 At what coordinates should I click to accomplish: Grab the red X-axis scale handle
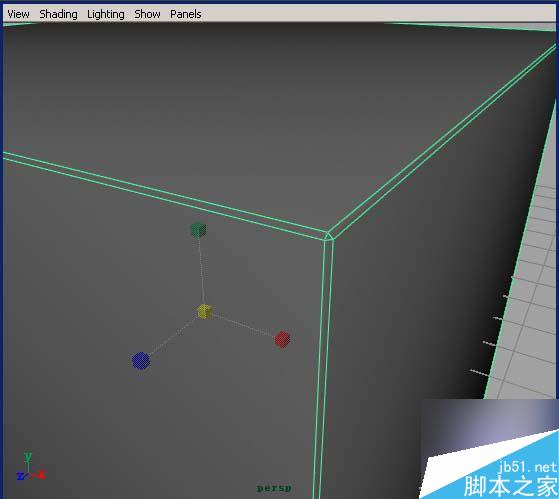283,339
